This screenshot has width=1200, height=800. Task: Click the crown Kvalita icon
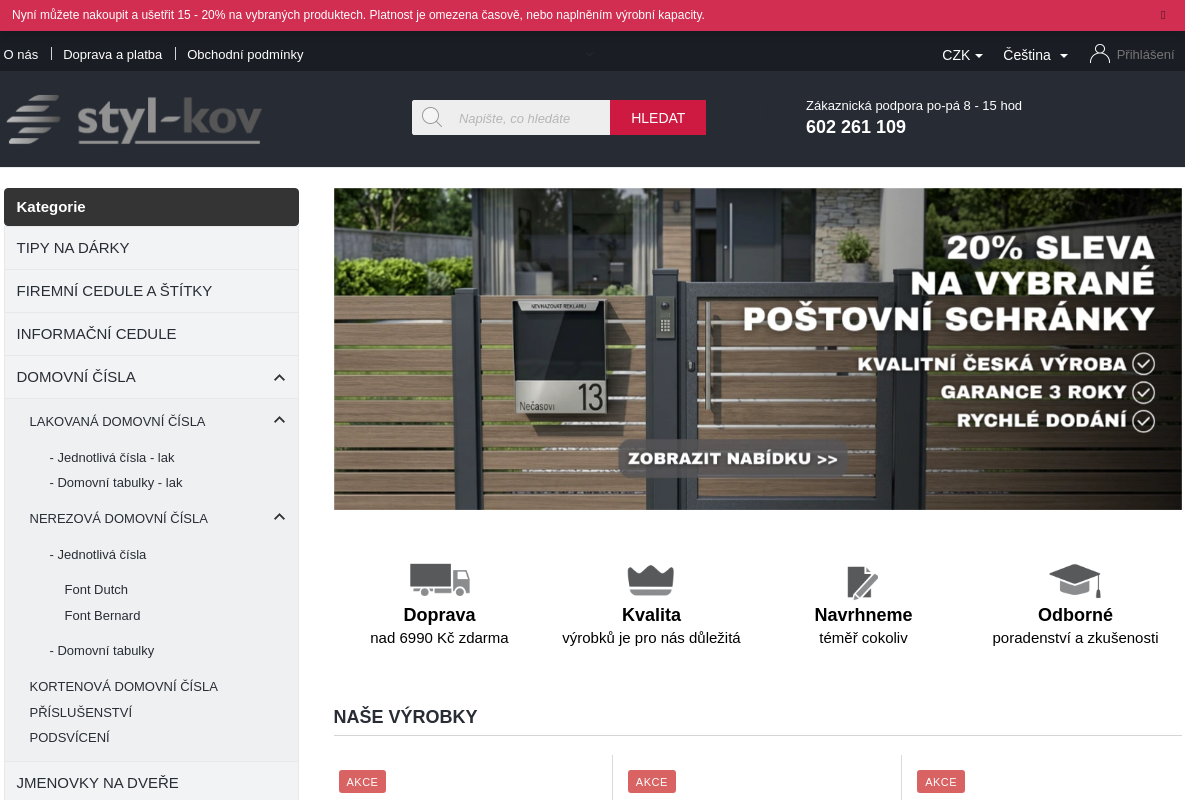pyautogui.click(x=651, y=580)
